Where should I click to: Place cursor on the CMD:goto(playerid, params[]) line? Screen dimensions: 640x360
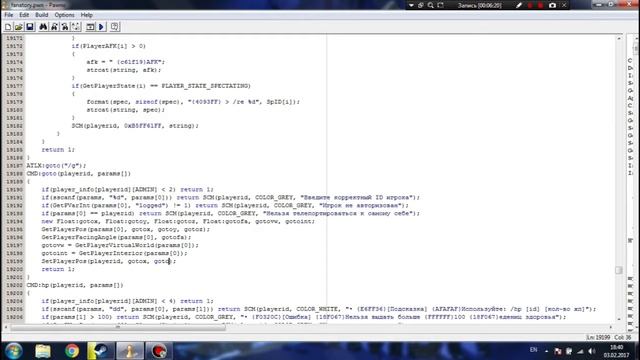(x=78, y=173)
